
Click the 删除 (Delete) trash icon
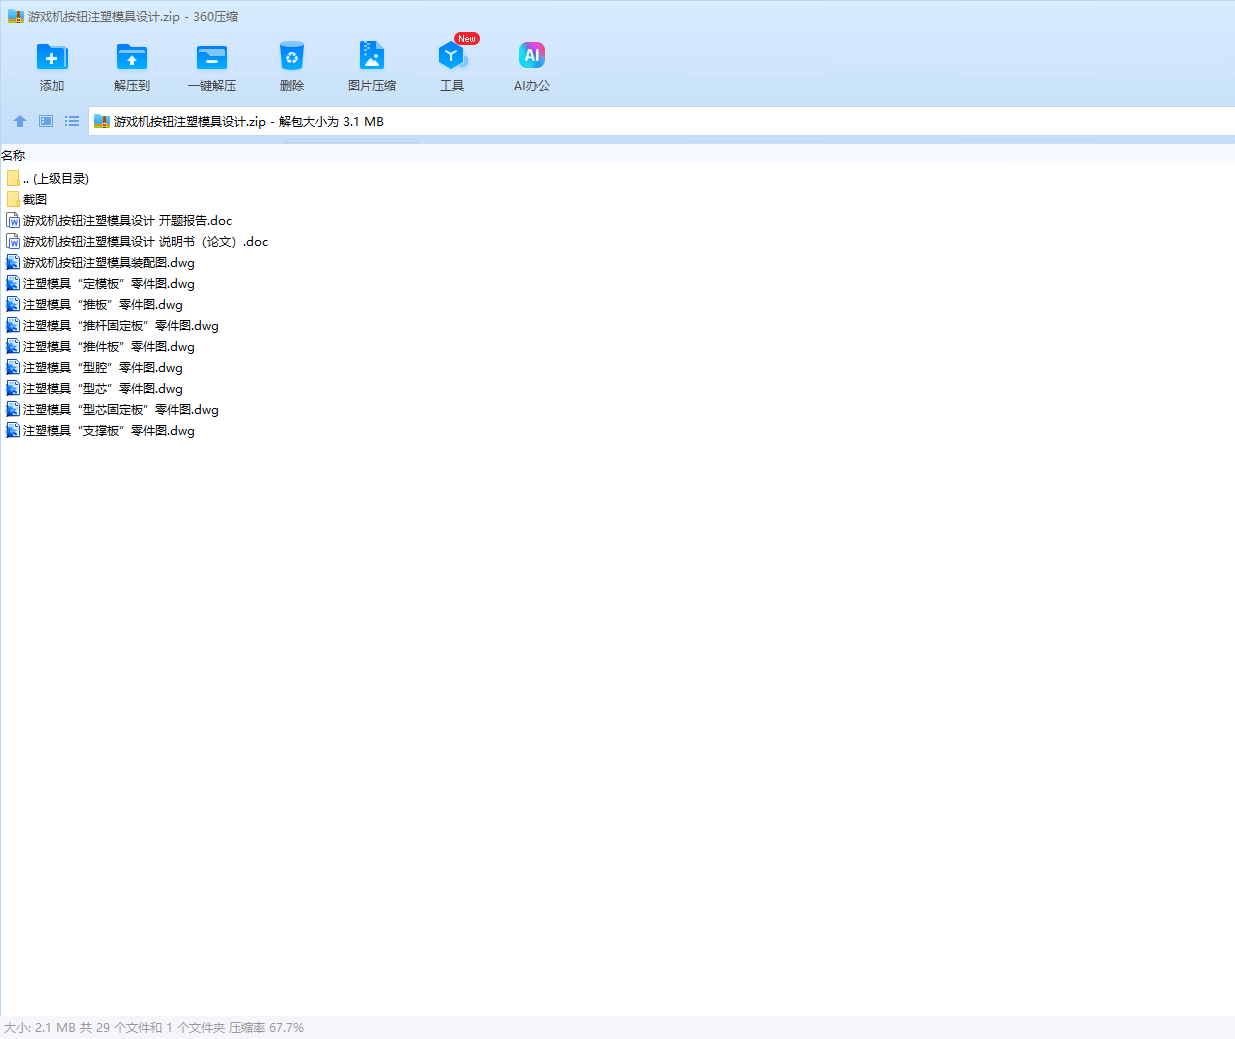[x=292, y=57]
